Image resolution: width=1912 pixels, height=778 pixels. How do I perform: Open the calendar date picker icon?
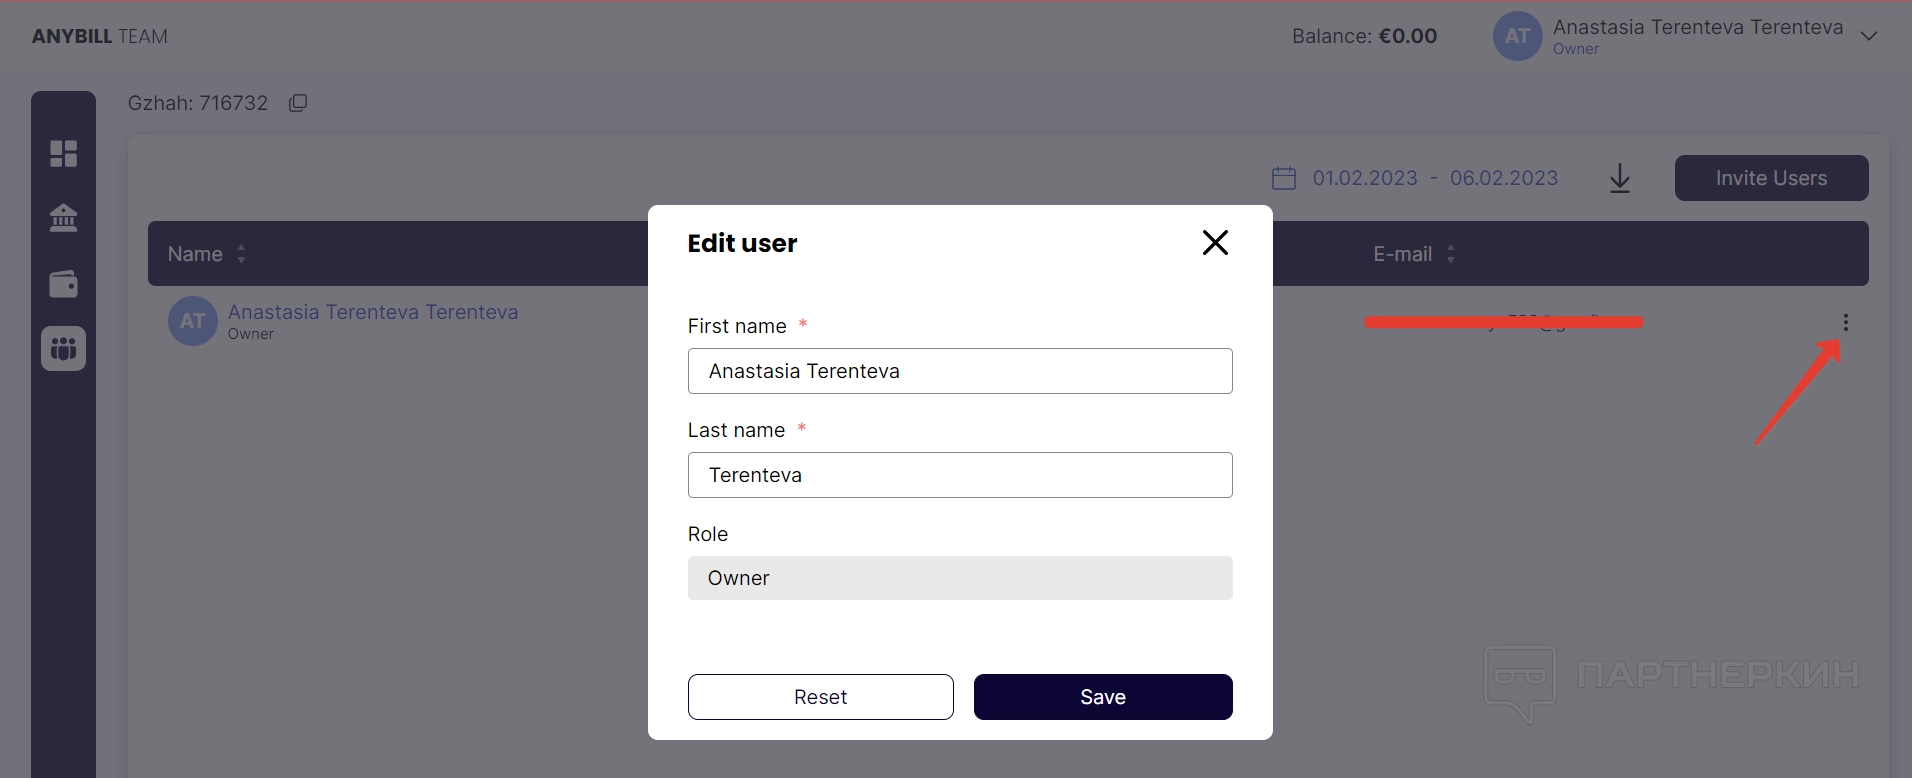[x=1283, y=178]
